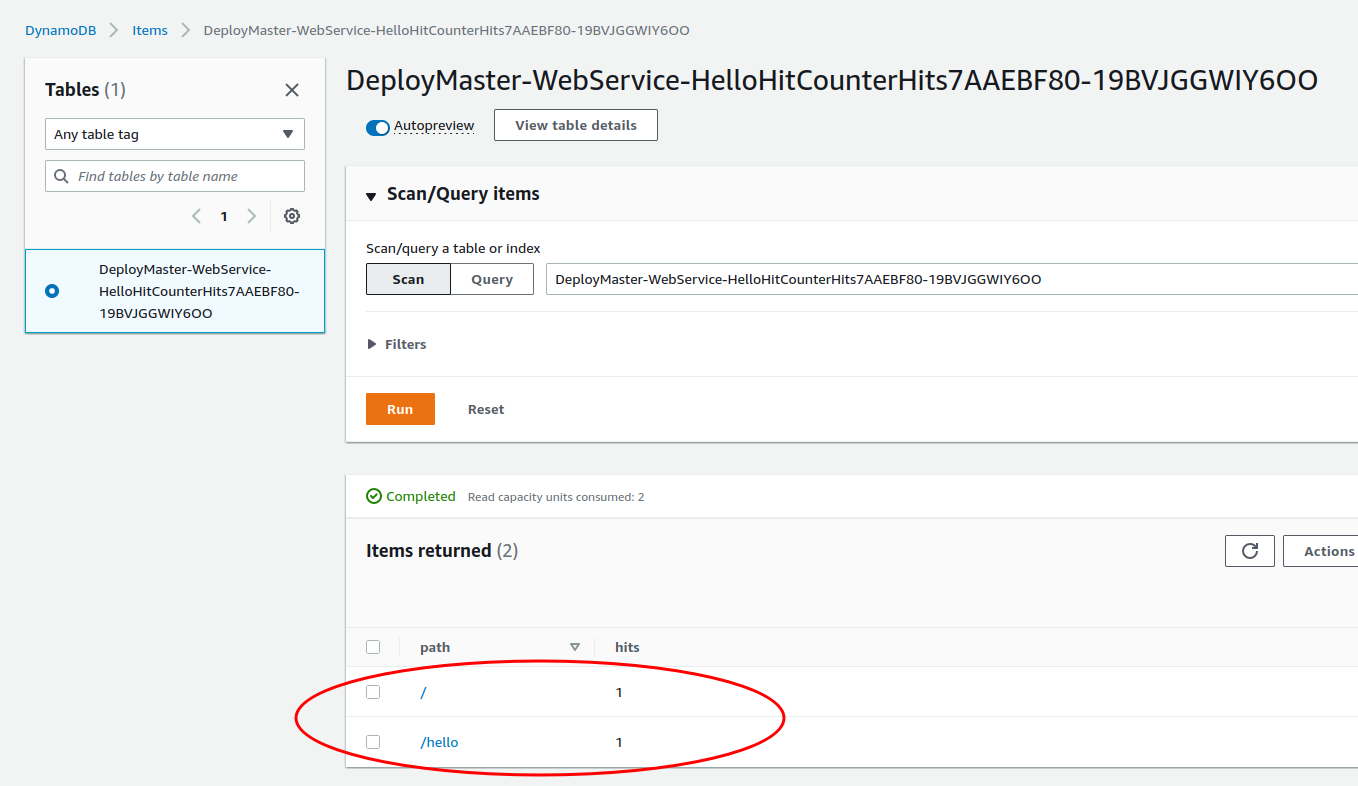The width and height of the screenshot is (1358, 786).
Task: Open the /hello item link
Action: pos(439,742)
